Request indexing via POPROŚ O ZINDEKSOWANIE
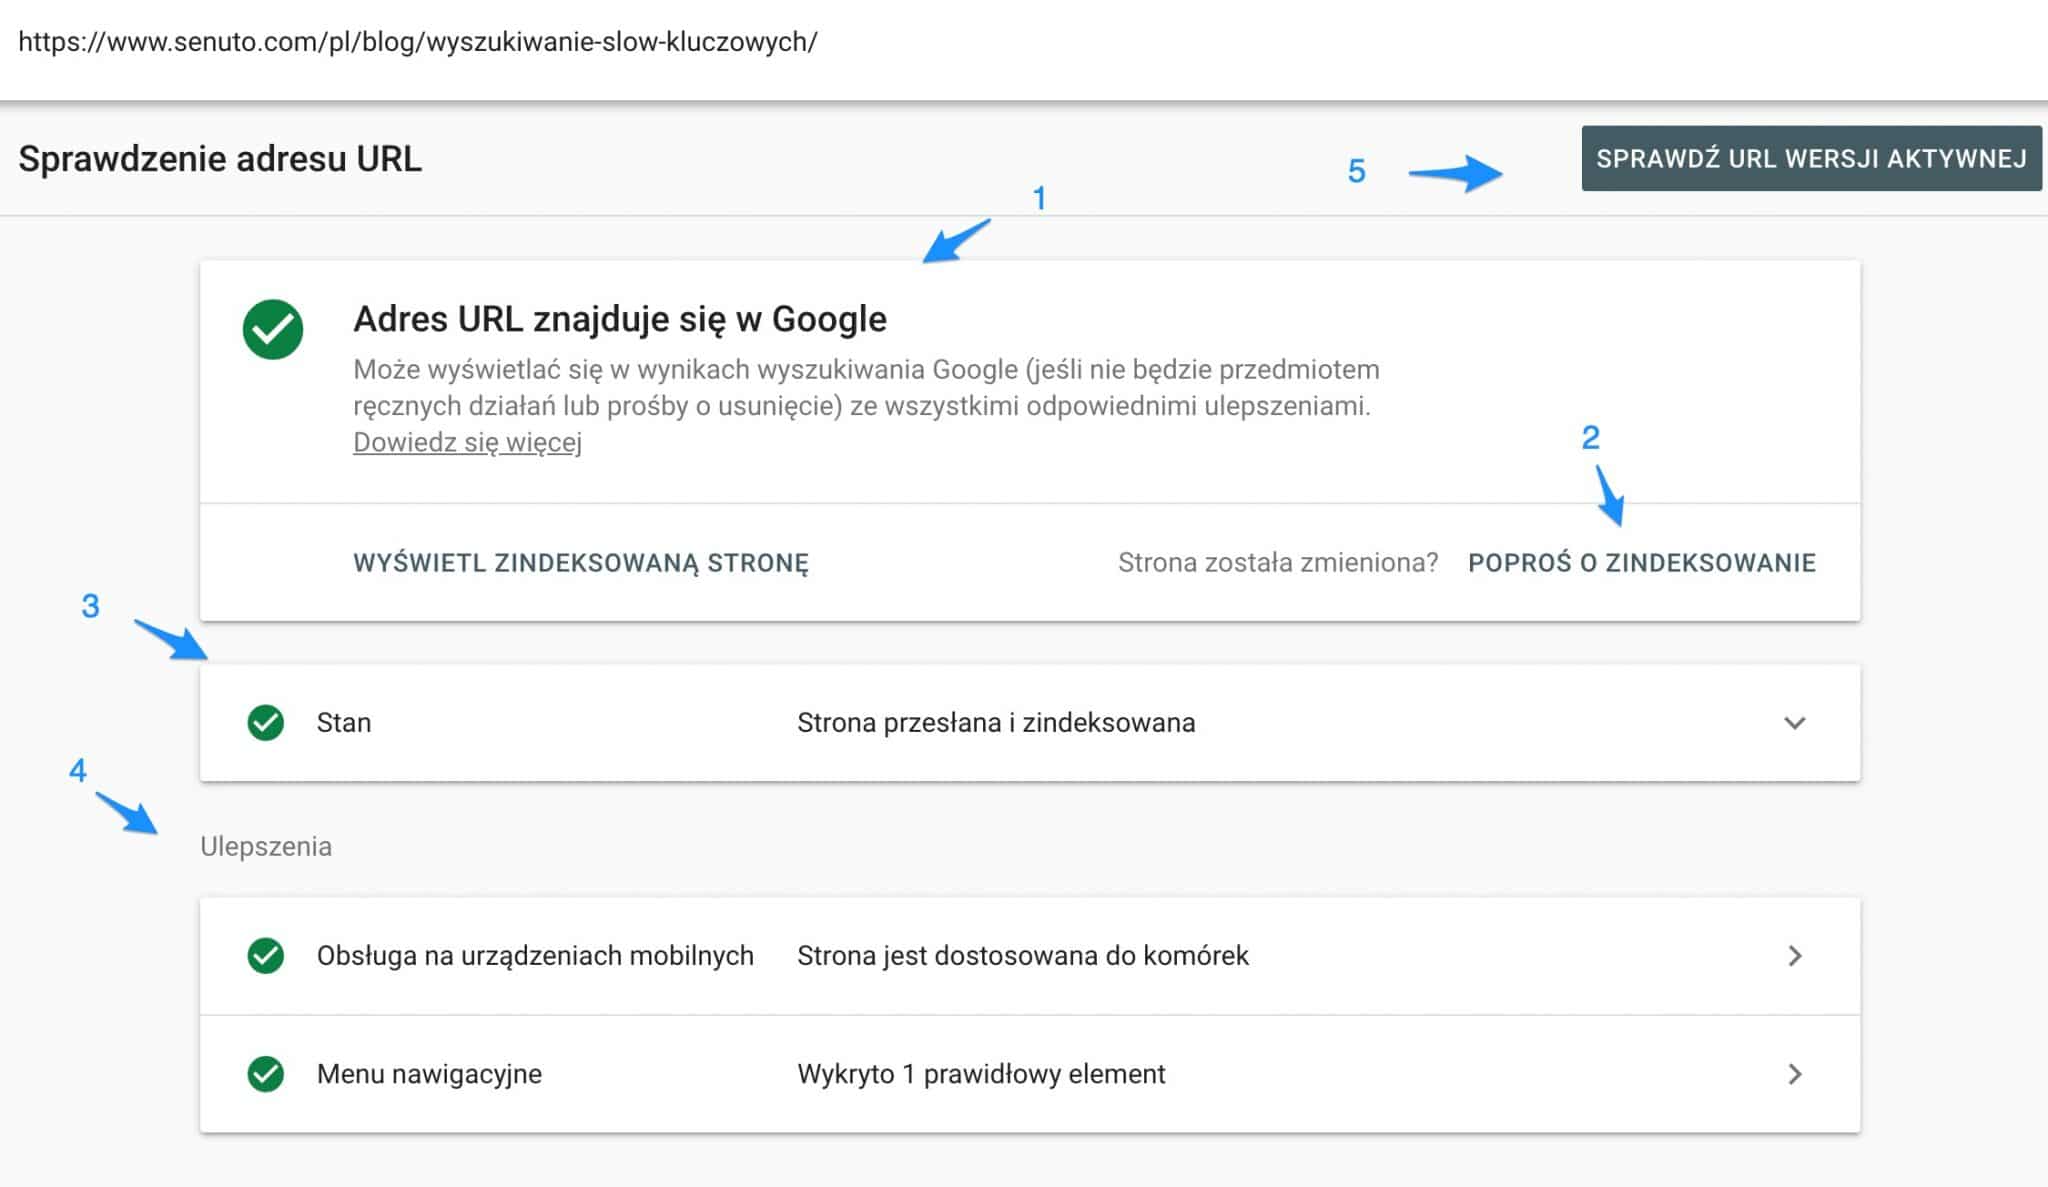This screenshot has height=1187, width=2048. (1642, 563)
